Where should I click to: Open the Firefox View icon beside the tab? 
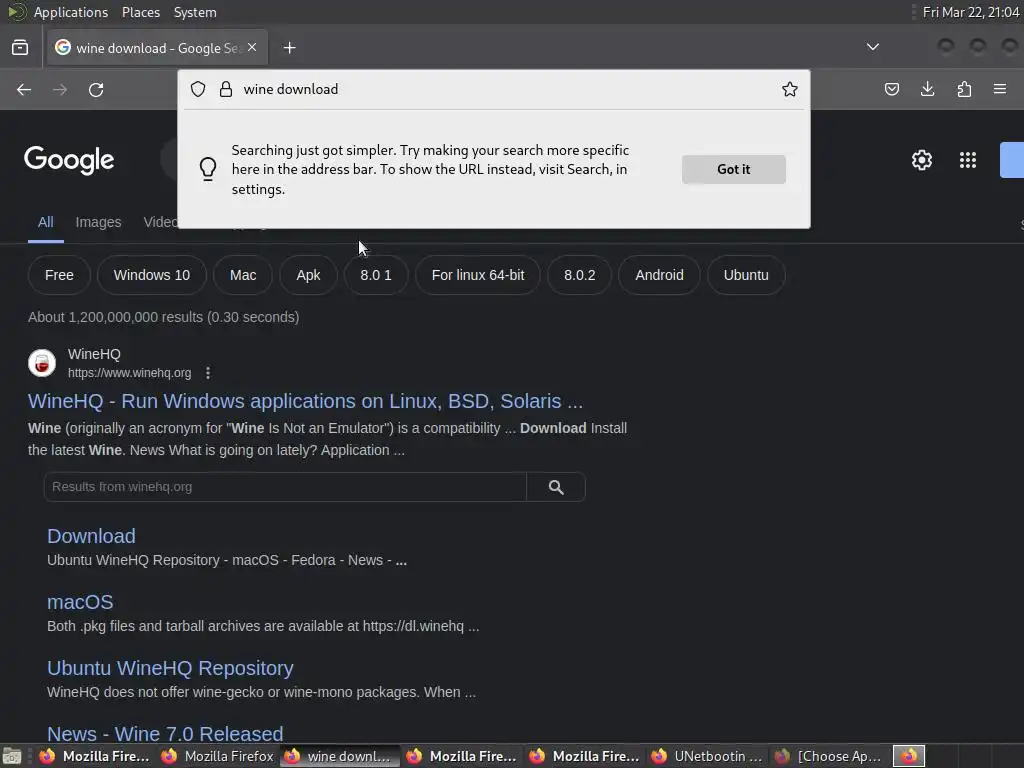20,48
